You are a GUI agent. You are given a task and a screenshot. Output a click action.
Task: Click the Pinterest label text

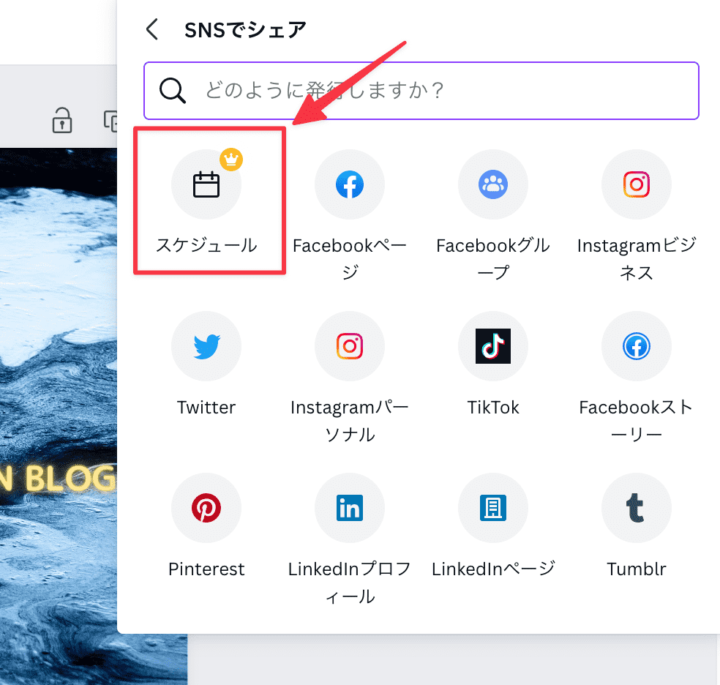206,569
